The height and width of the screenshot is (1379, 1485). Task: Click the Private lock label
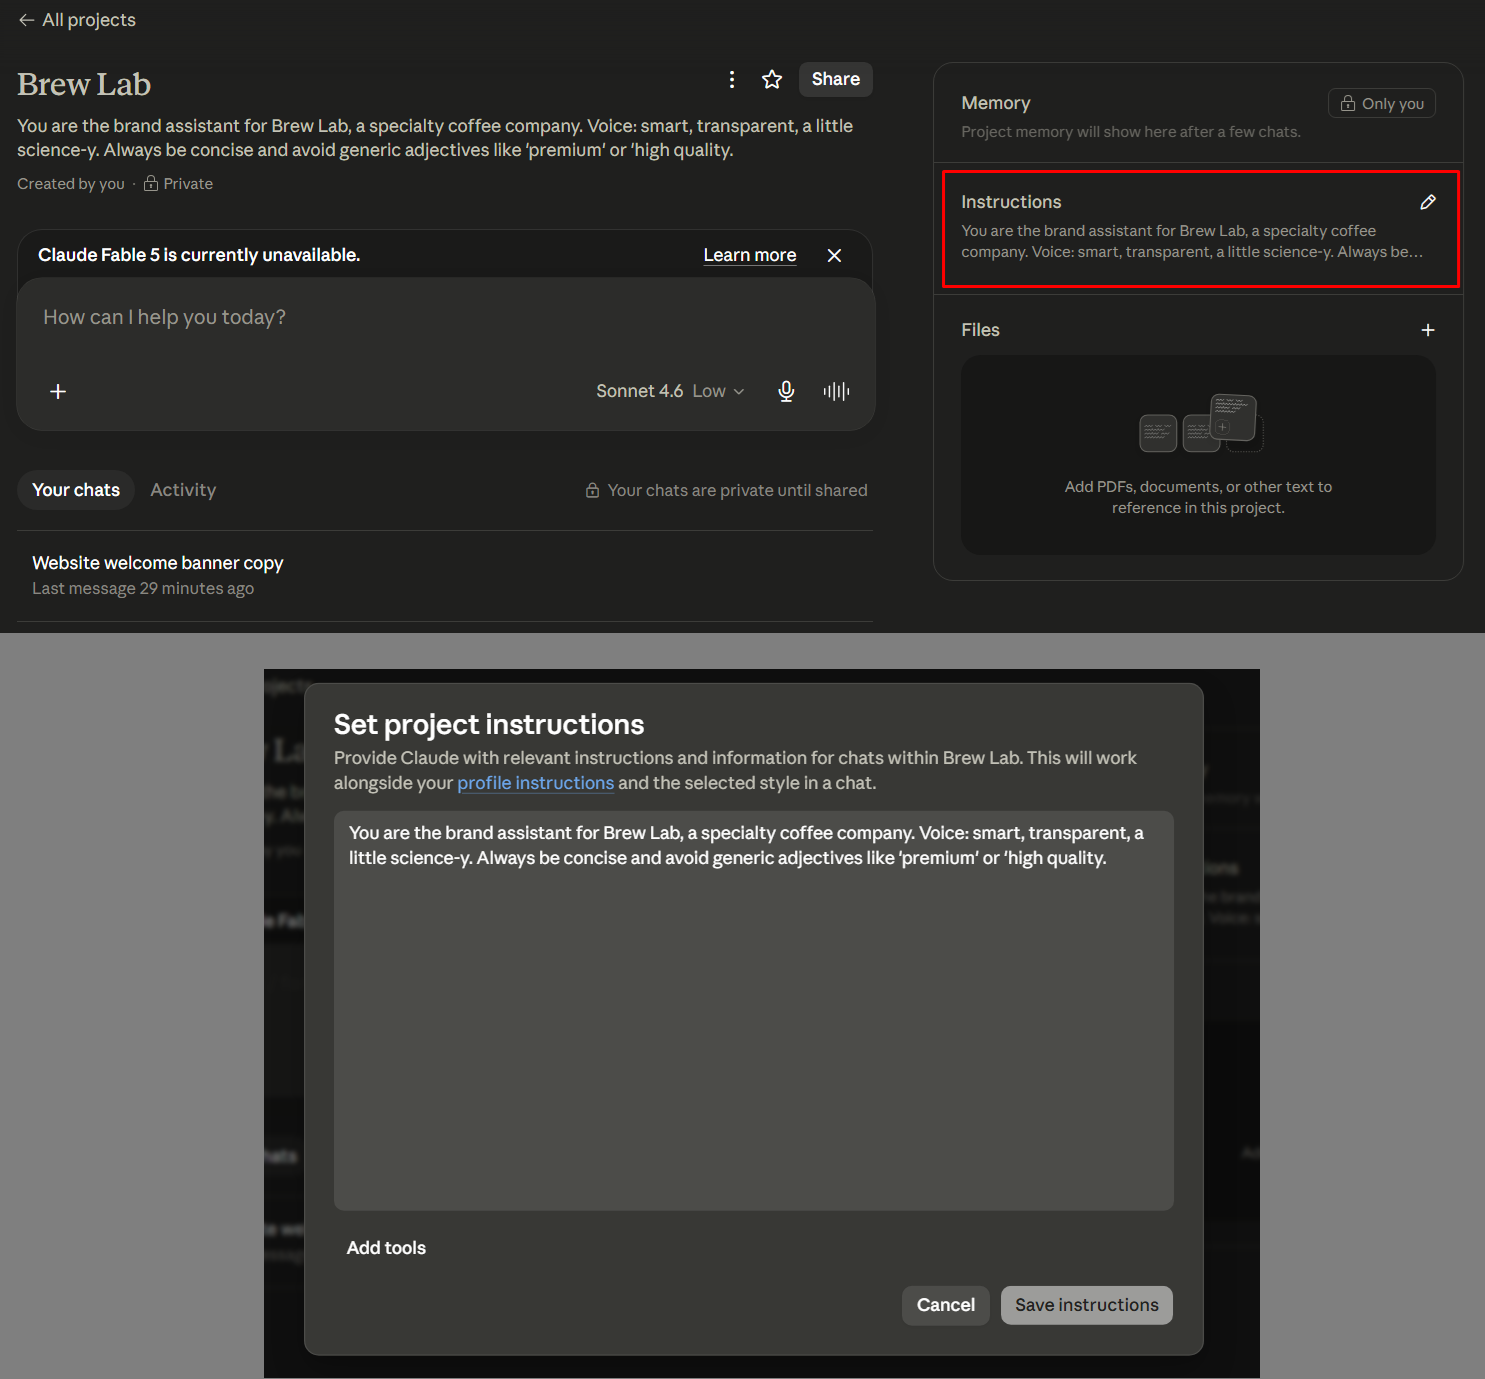[179, 184]
